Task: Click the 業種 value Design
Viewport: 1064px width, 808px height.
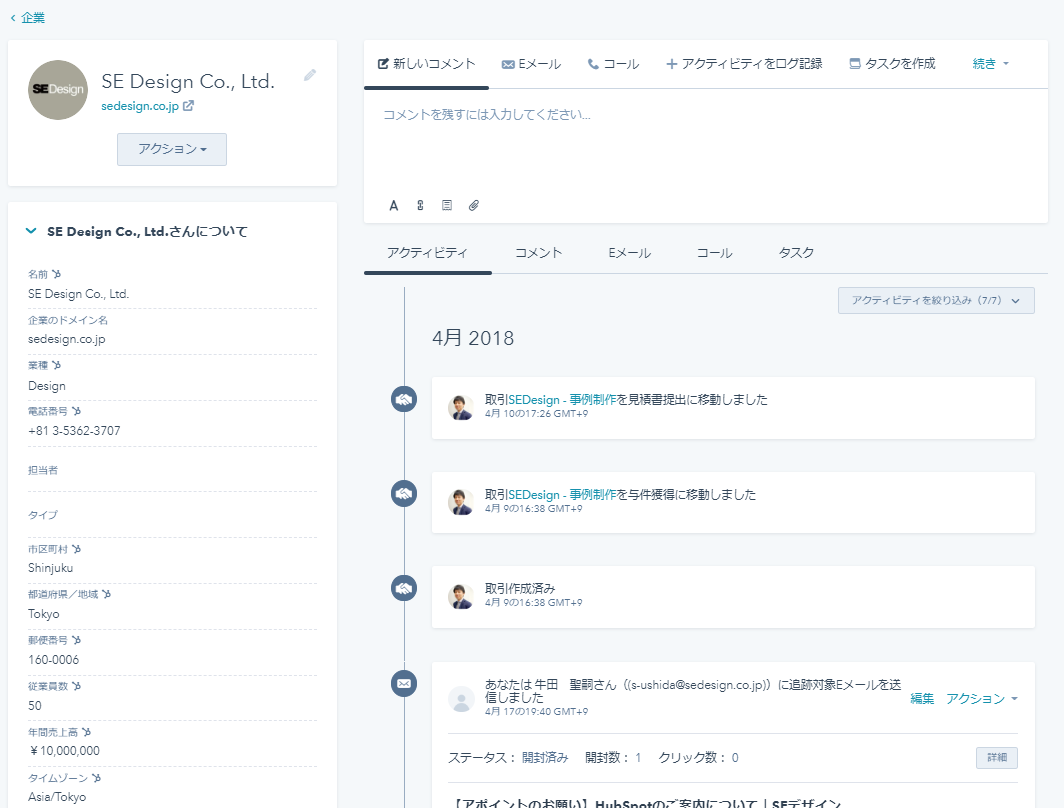Action: pyautogui.click(x=47, y=385)
